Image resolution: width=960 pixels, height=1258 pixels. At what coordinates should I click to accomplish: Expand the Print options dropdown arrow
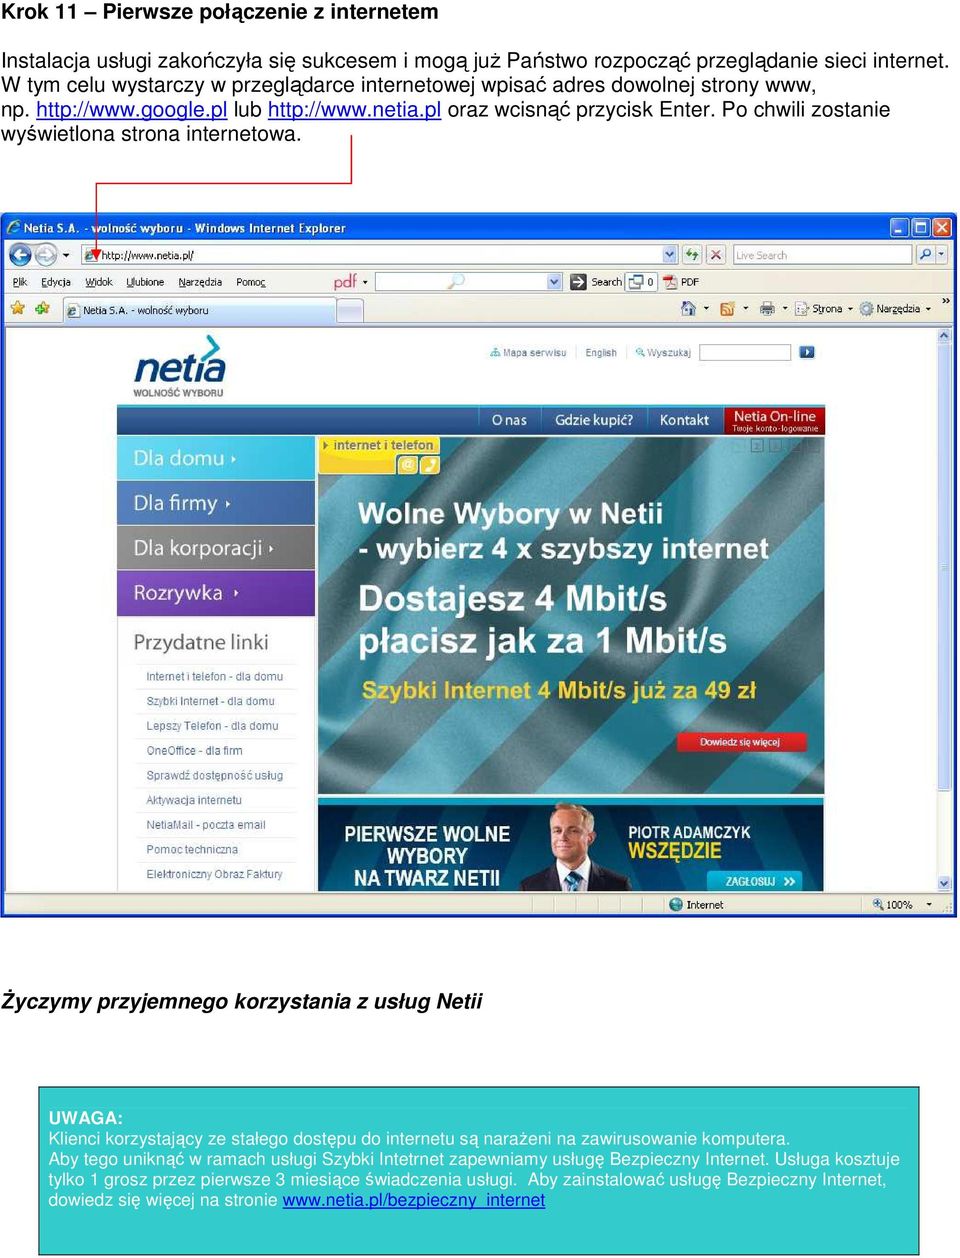click(785, 309)
